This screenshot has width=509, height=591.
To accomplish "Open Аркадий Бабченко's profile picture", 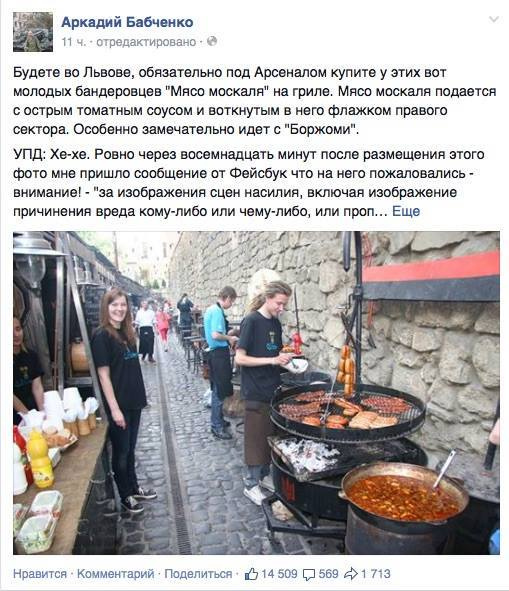I will (33, 32).
